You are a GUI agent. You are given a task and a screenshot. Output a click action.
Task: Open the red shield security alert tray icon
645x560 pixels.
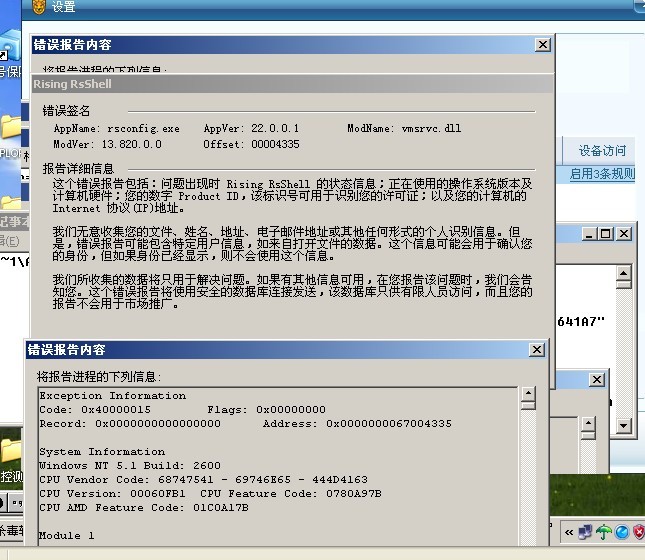639,532
